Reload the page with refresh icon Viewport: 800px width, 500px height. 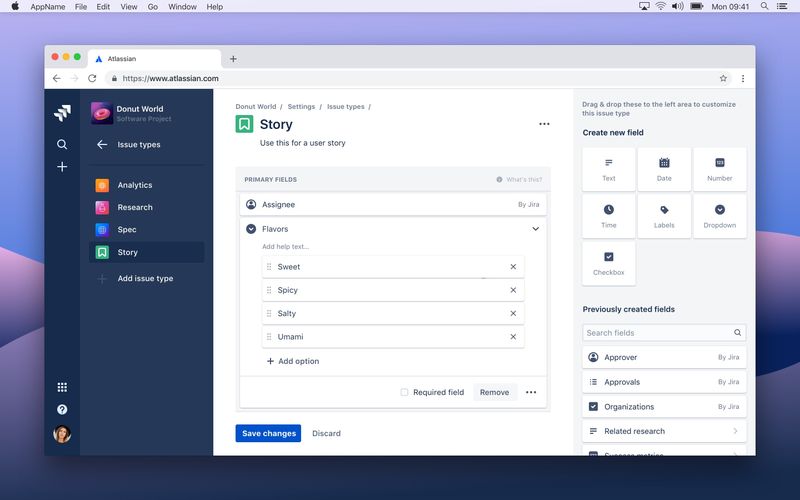92,79
